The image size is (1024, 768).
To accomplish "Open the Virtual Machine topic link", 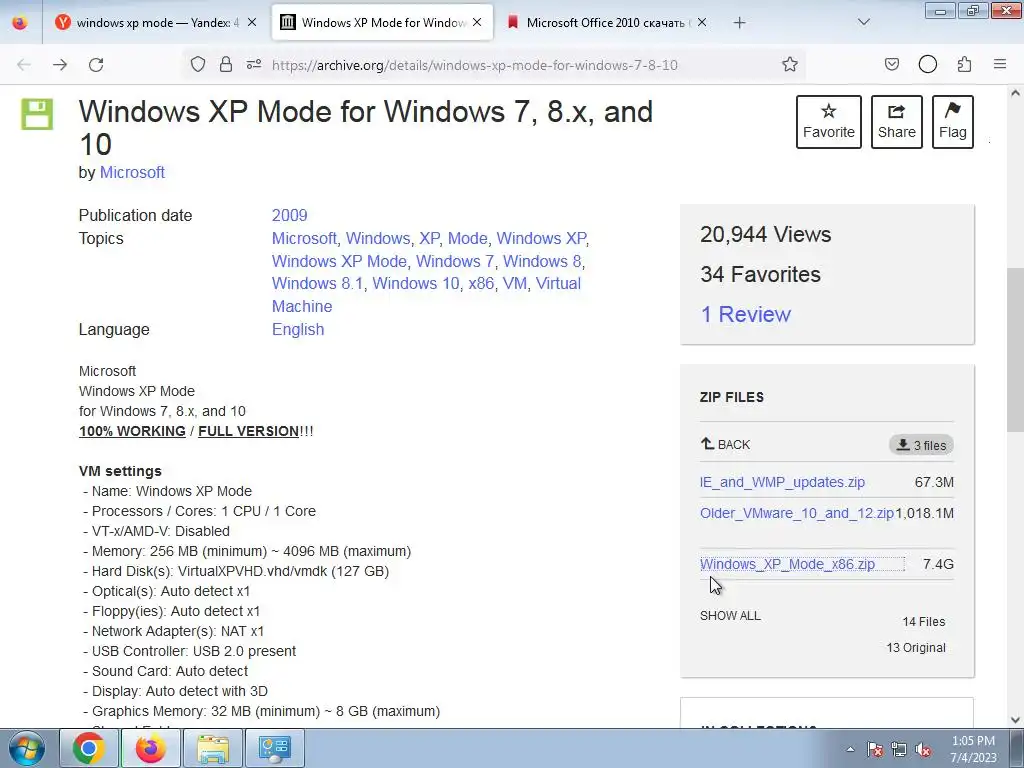I will (426, 295).
